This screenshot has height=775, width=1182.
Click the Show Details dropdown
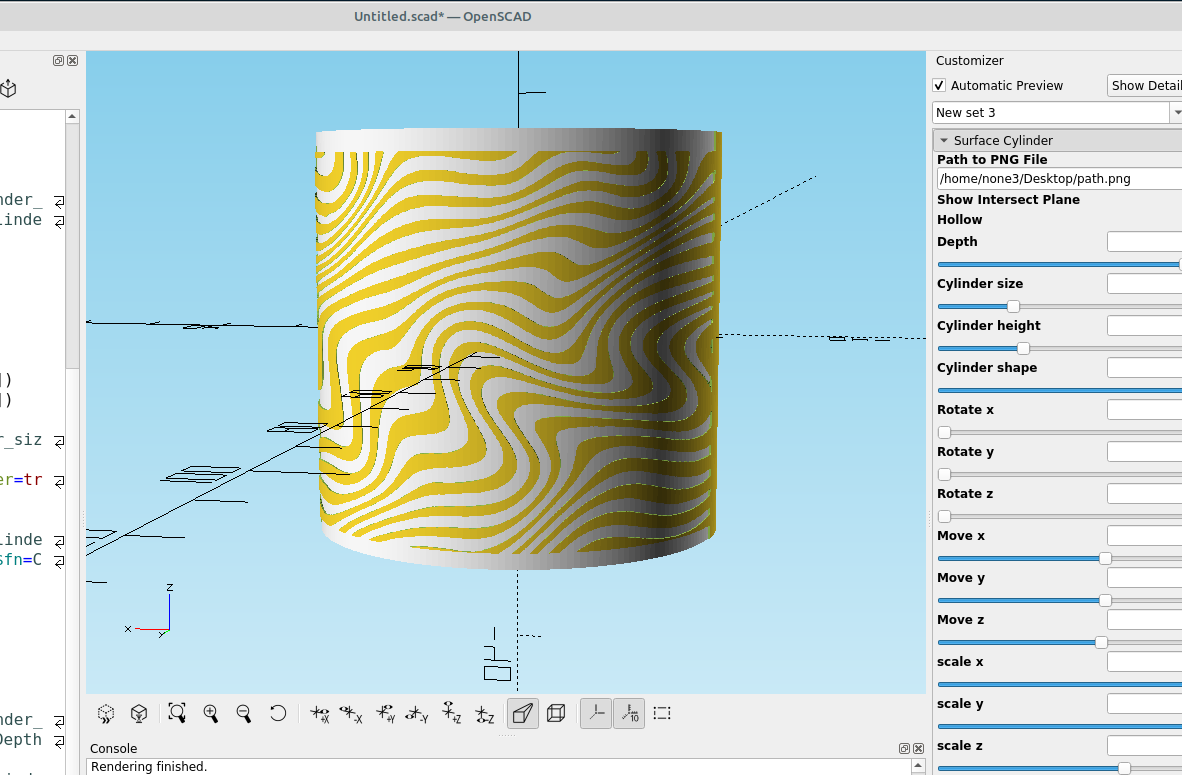pos(1145,85)
